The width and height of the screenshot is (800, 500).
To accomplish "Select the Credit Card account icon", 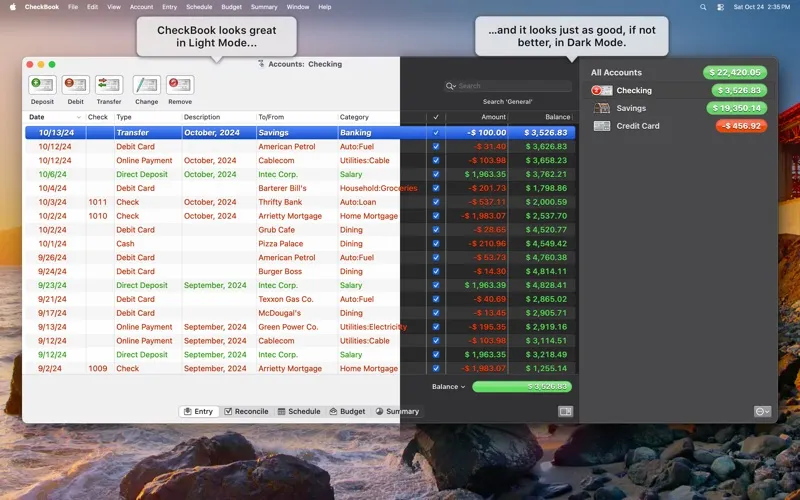I will [x=602, y=126].
